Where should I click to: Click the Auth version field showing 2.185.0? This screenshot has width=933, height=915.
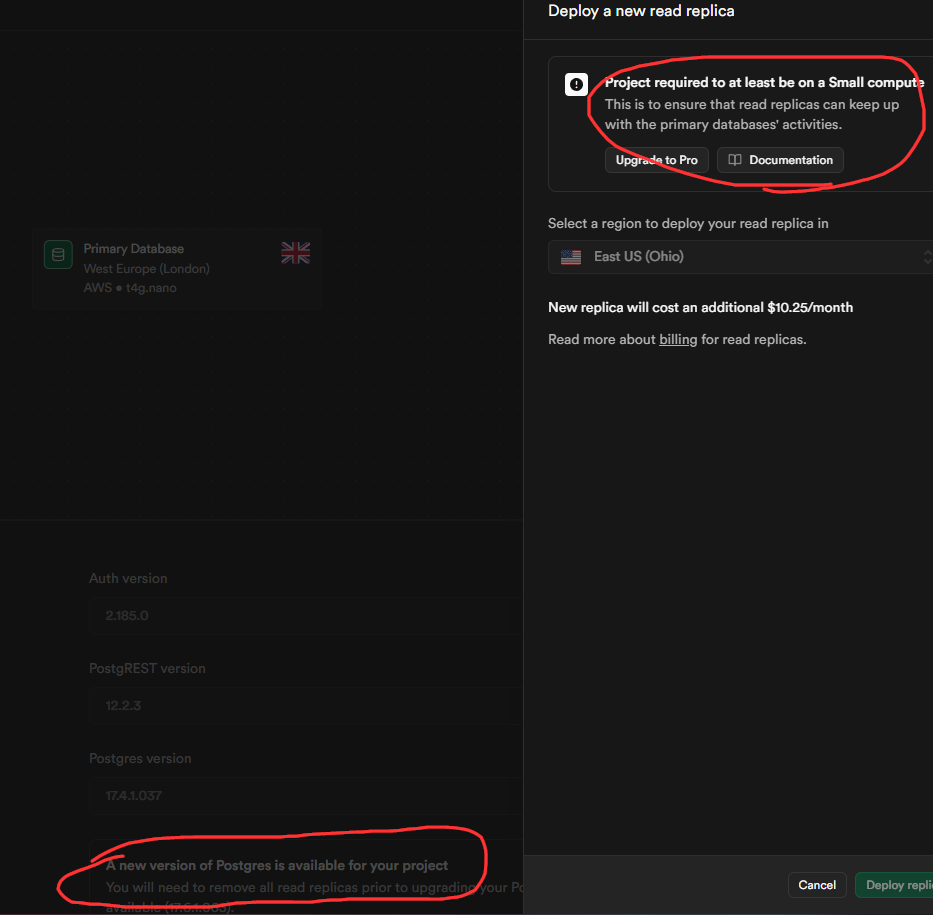click(300, 616)
